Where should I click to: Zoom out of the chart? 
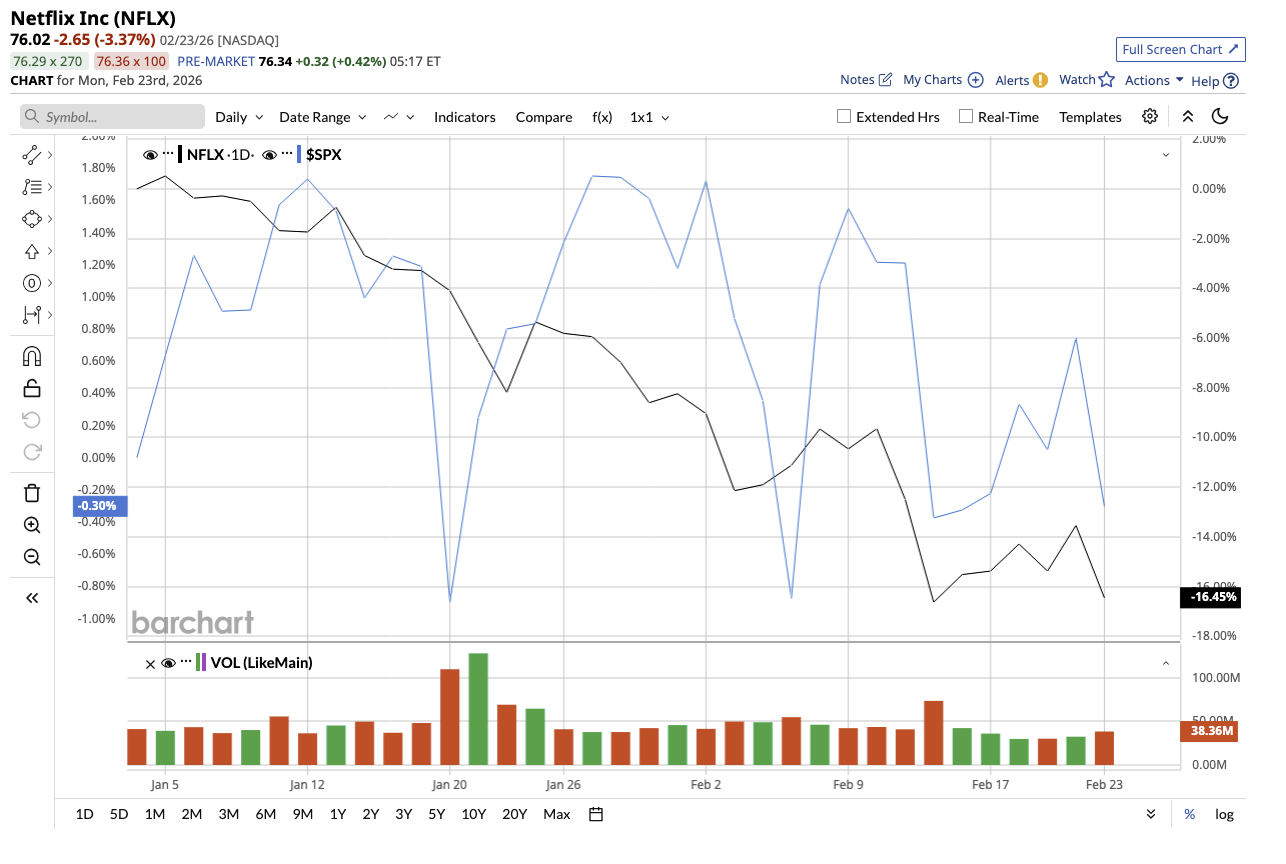31,557
